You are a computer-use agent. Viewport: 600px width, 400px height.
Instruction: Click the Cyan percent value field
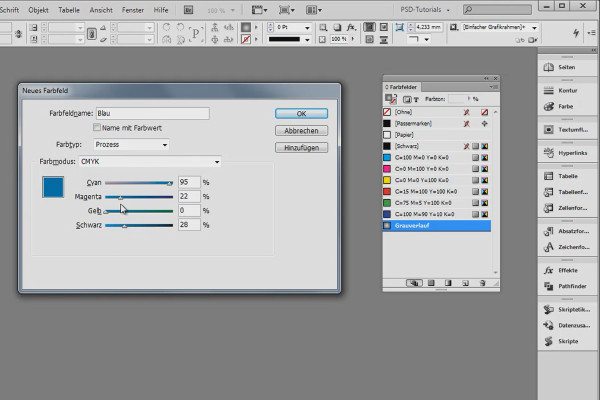click(189, 182)
